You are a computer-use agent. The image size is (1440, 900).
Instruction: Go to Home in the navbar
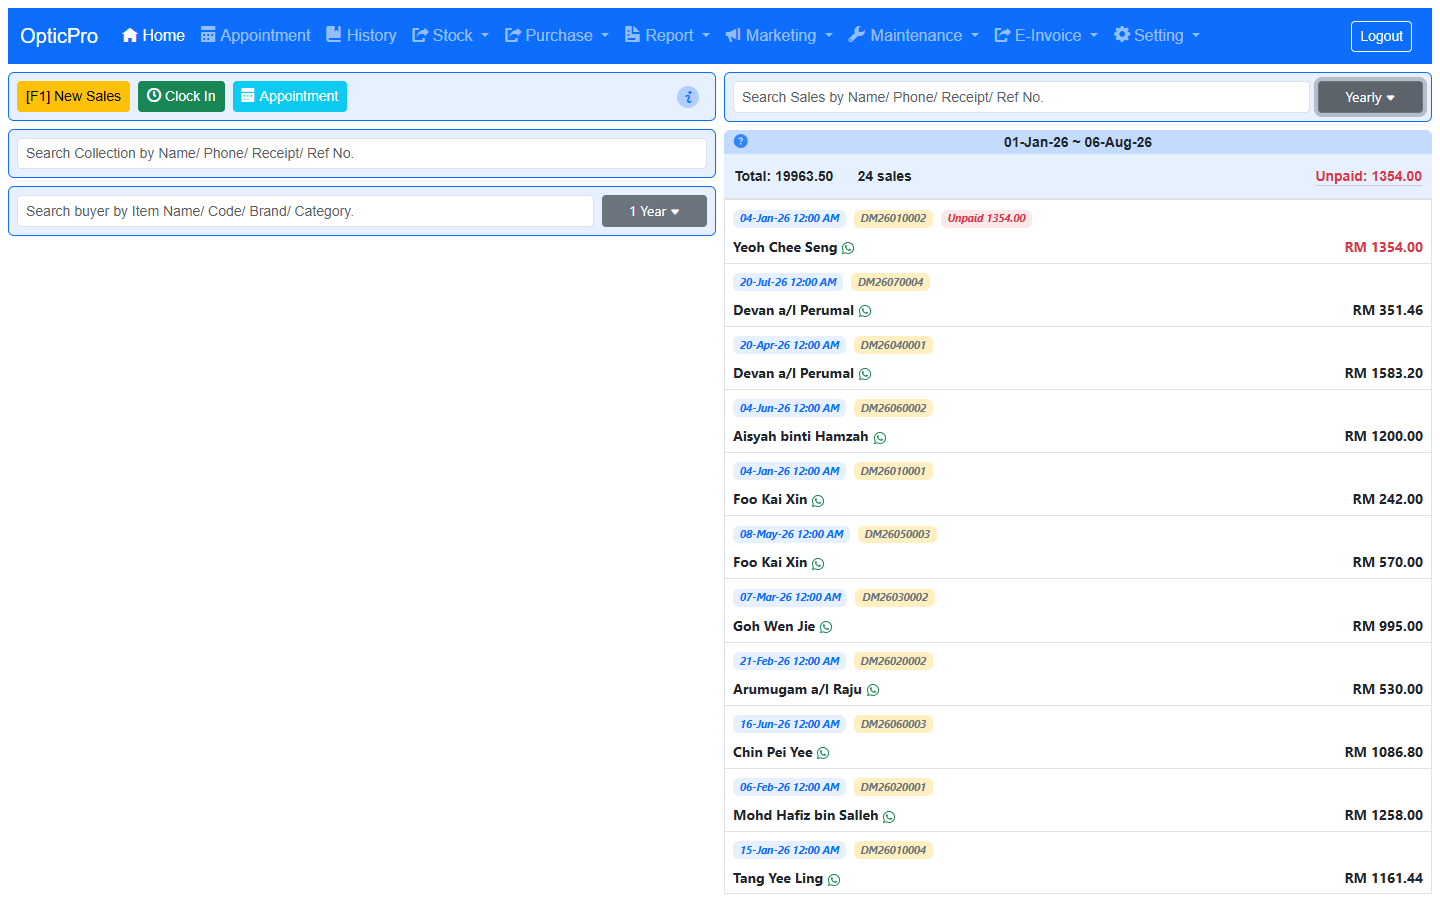tap(153, 35)
